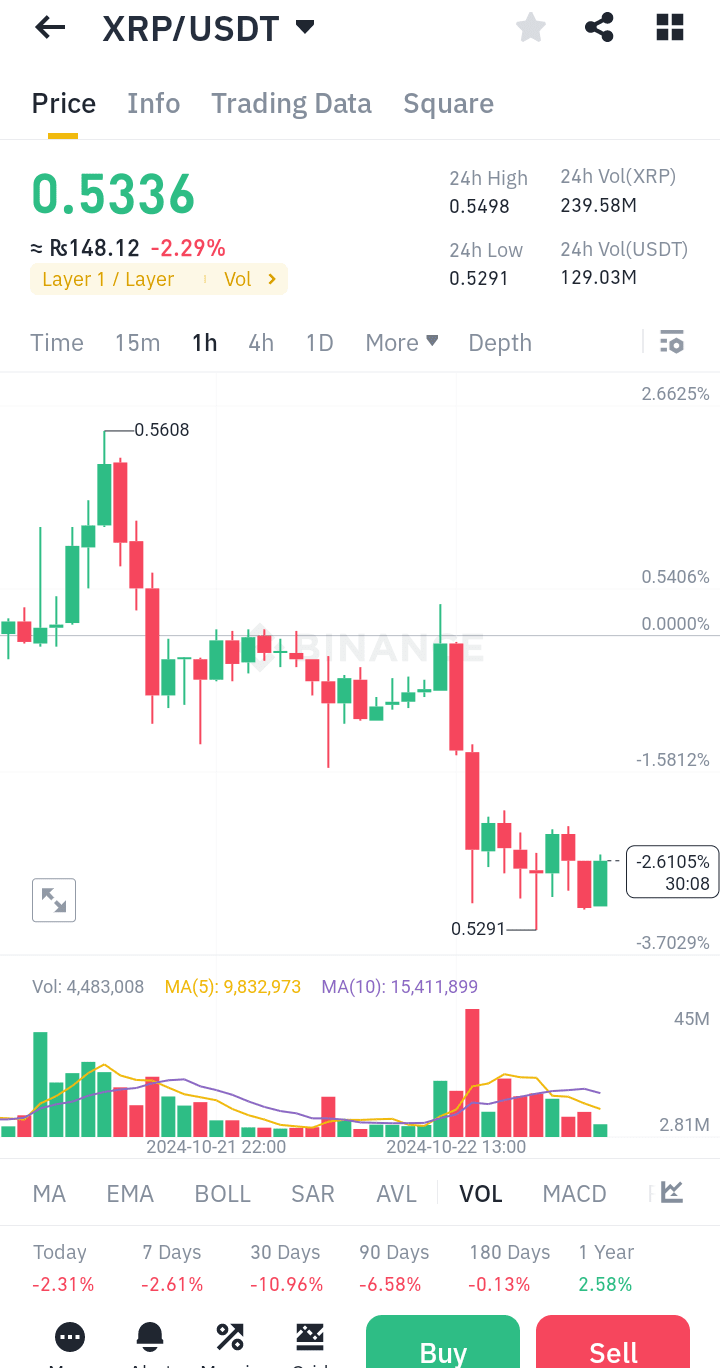Open chart settings icon beside Depth

(672, 342)
